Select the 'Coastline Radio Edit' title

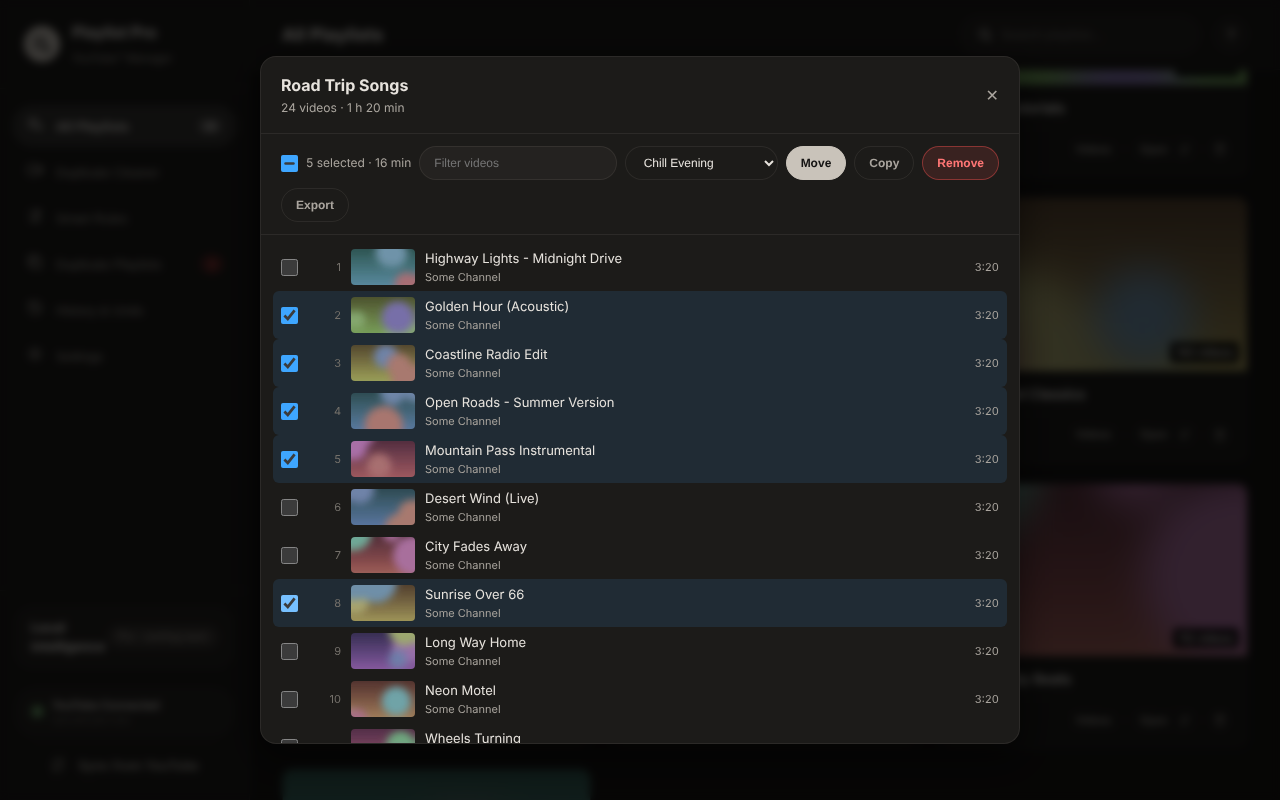pyautogui.click(x=486, y=354)
